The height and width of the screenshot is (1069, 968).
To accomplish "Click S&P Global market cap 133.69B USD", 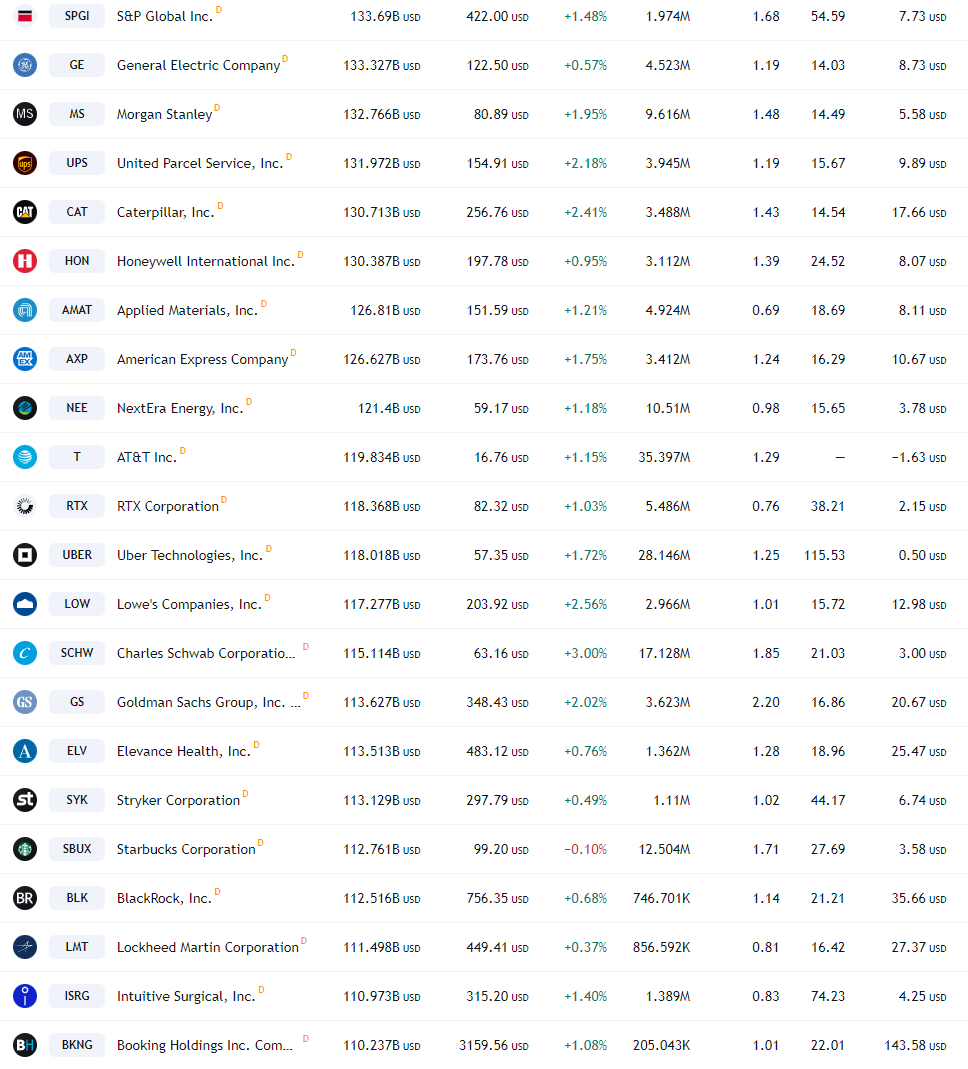I will pyautogui.click(x=385, y=16).
